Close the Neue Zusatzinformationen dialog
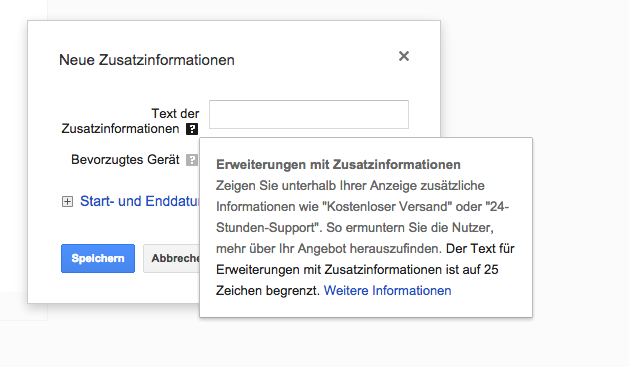Viewport: 629px width, 367px height. click(x=404, y=56)
